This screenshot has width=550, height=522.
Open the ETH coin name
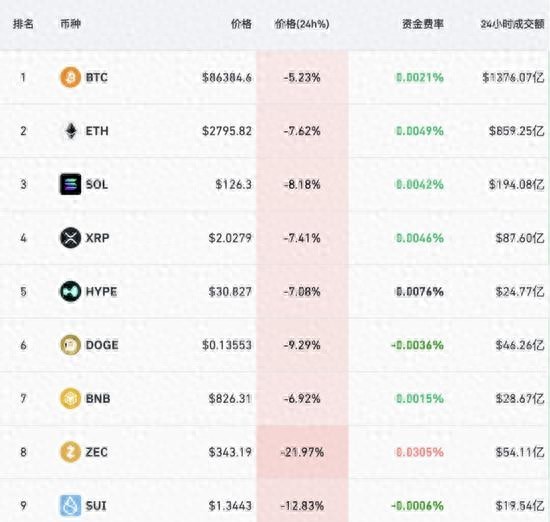97,131
